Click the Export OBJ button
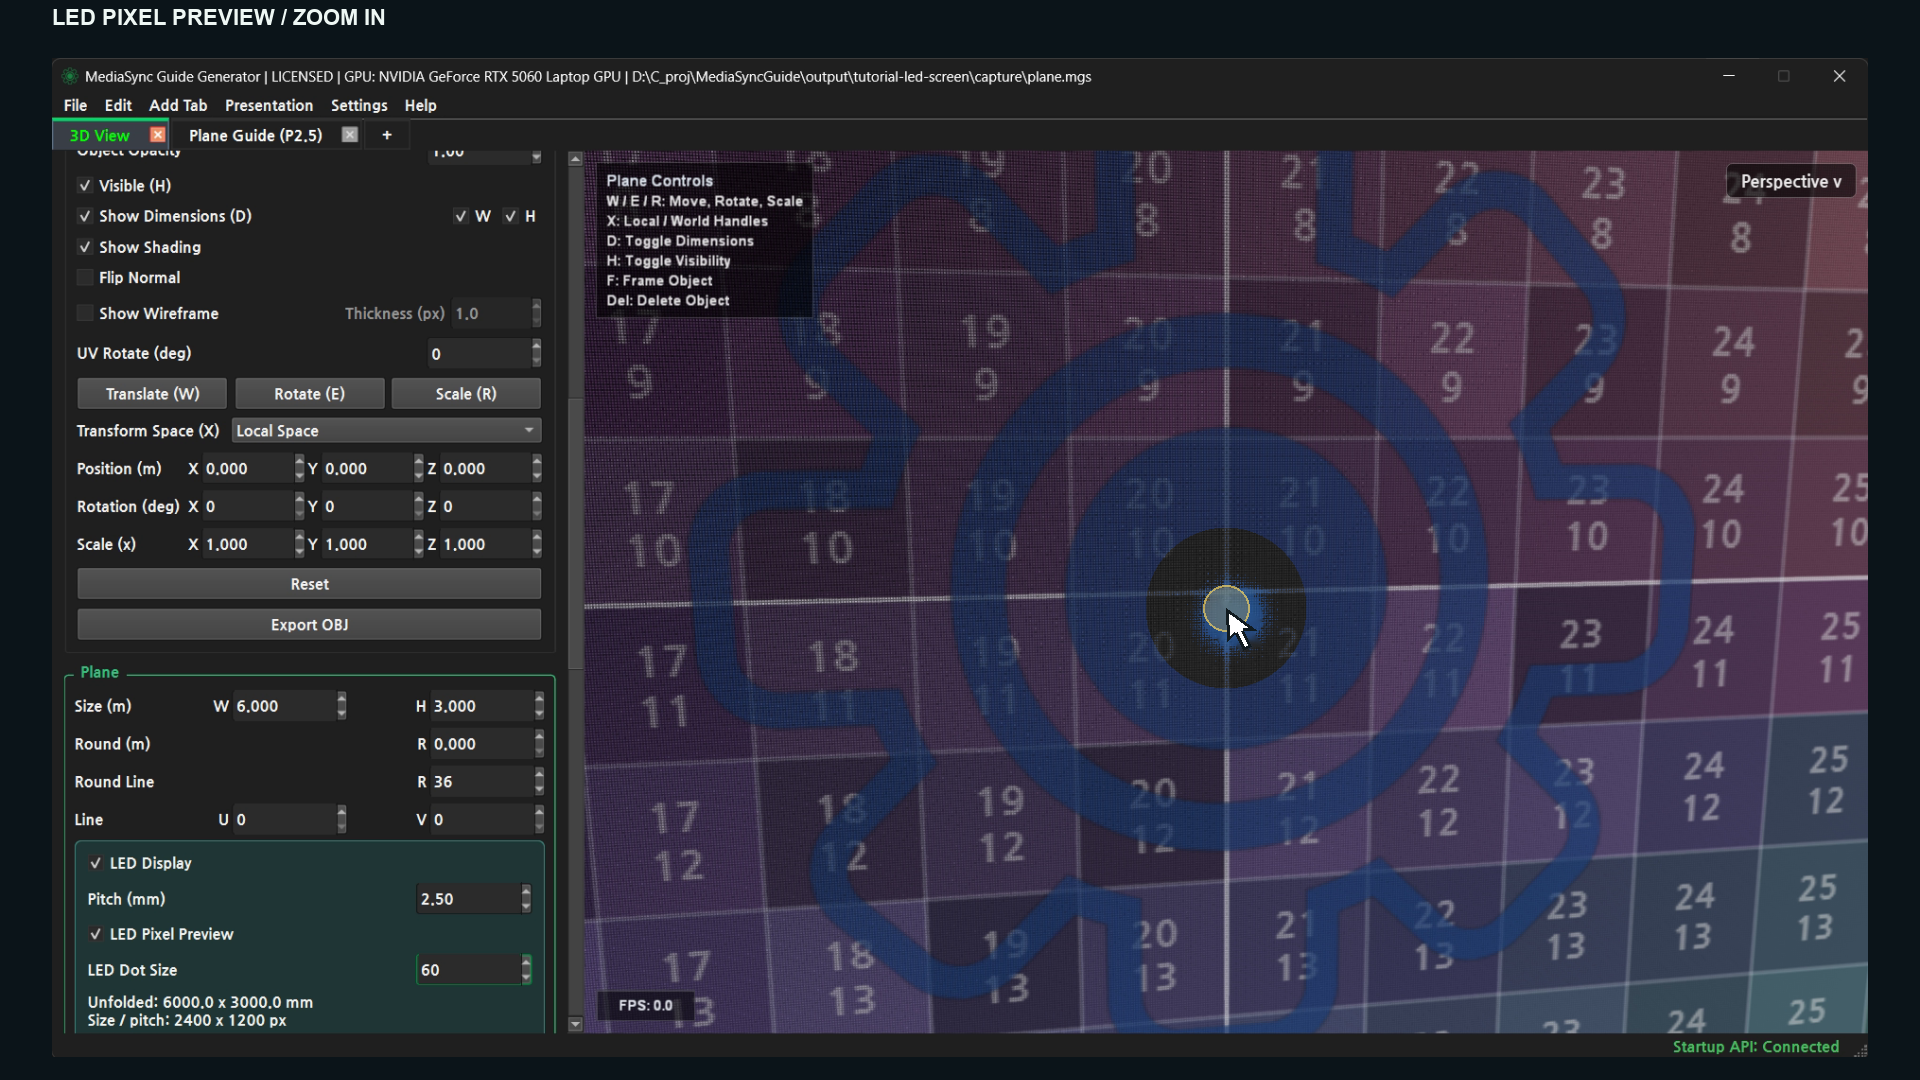1920x1080 pixels. [x=309, y=625]
